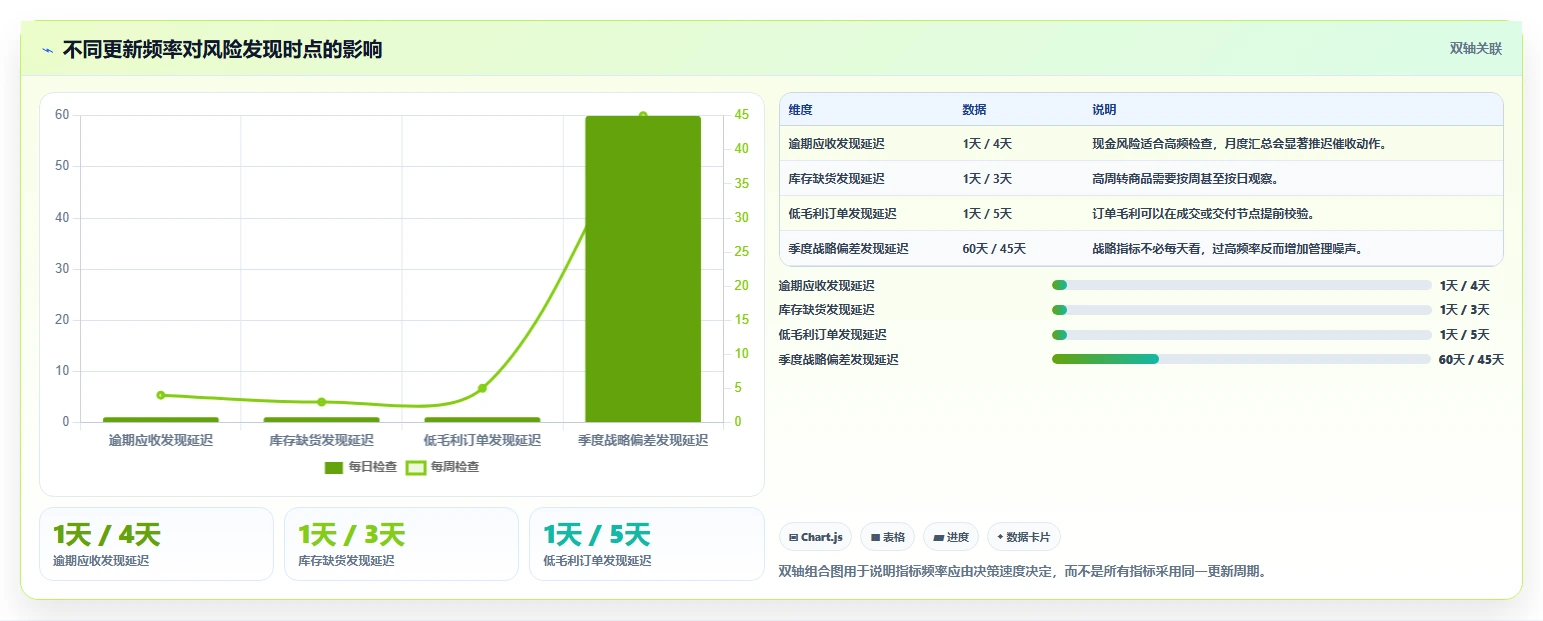Click the tall 季度战略偏差发现延迟 bar in chart
1543x621 pixels.
pos(643,269)
